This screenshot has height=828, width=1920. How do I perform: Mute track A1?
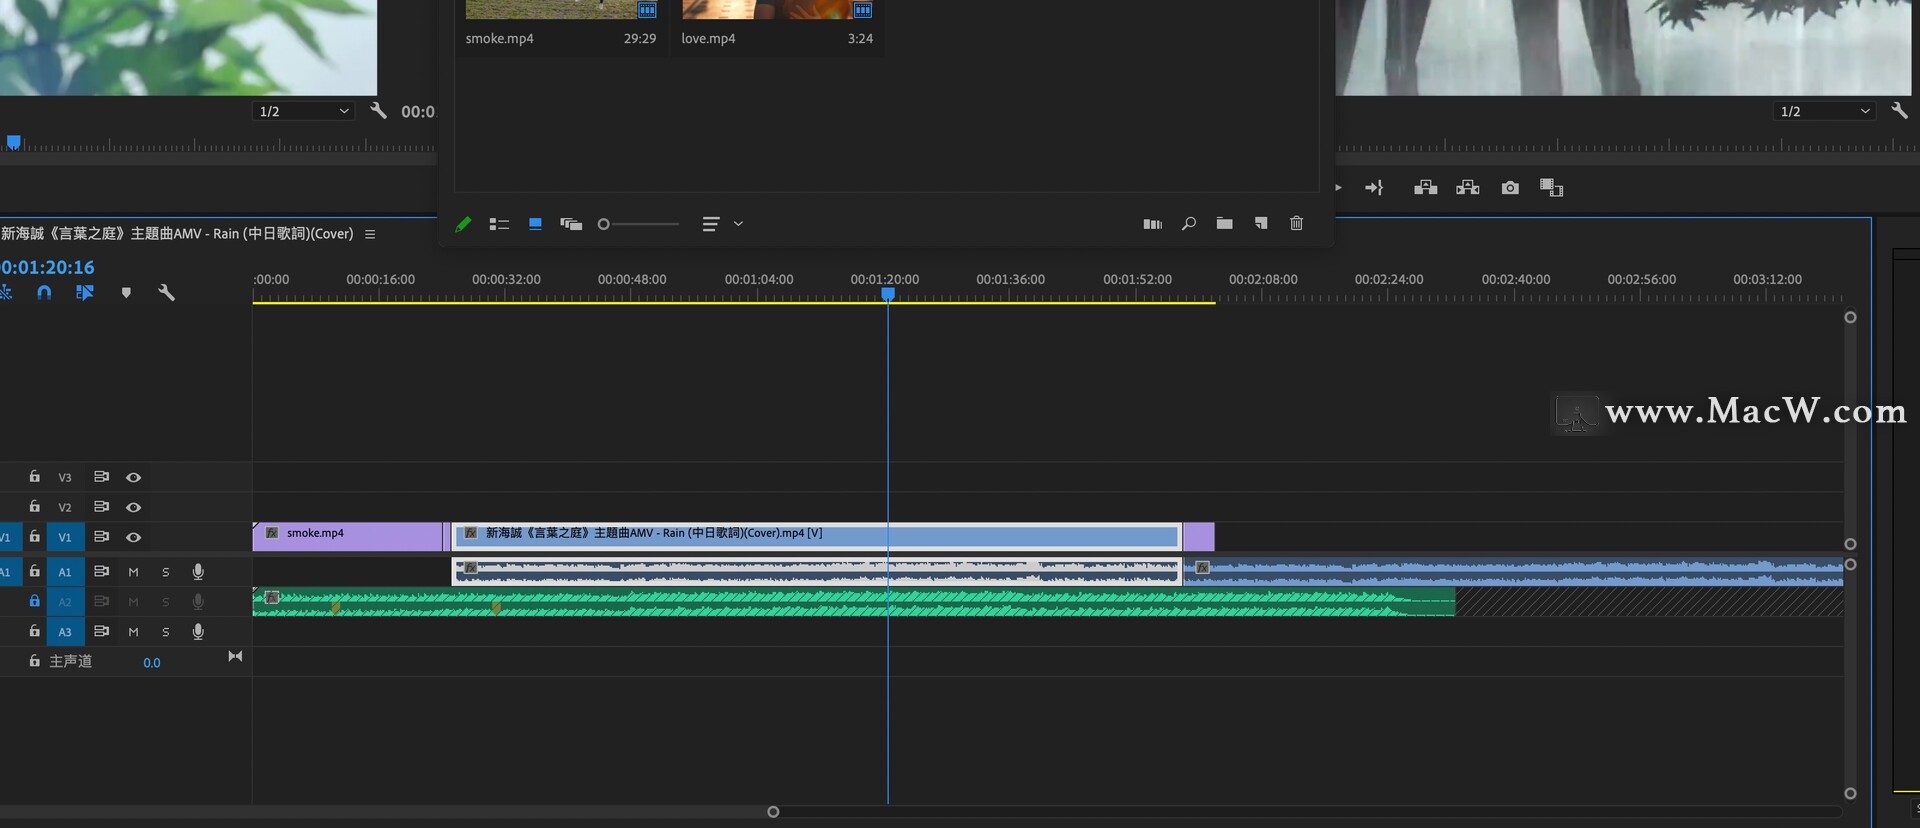(x=133, y=572)
